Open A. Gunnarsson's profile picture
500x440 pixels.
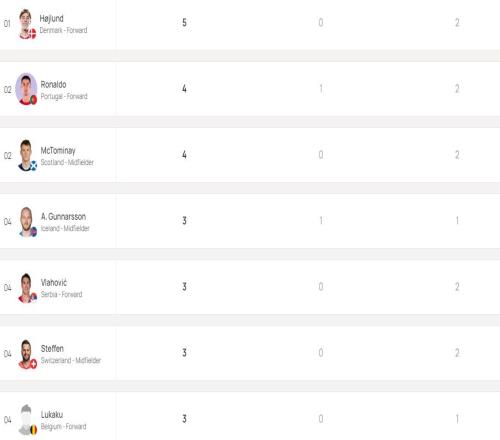27,222
